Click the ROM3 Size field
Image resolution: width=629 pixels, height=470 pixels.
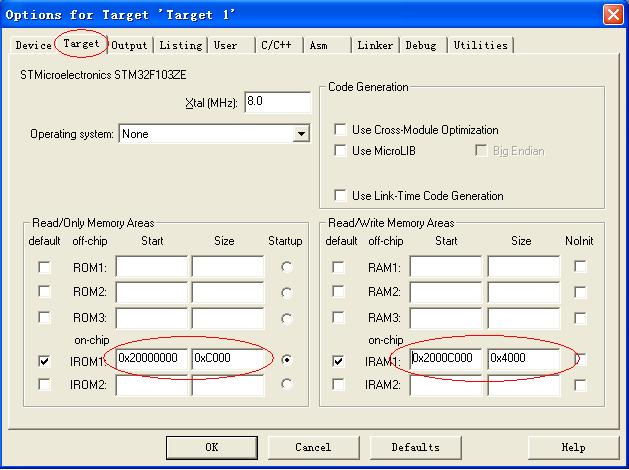pyautogui.click(x=228, y=318)
